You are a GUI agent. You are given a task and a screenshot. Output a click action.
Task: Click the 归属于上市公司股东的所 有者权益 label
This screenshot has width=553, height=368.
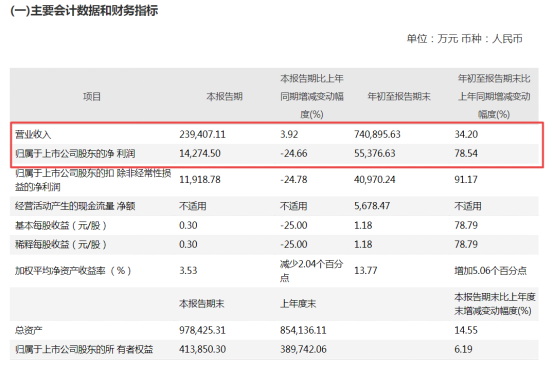pos(84,349)
